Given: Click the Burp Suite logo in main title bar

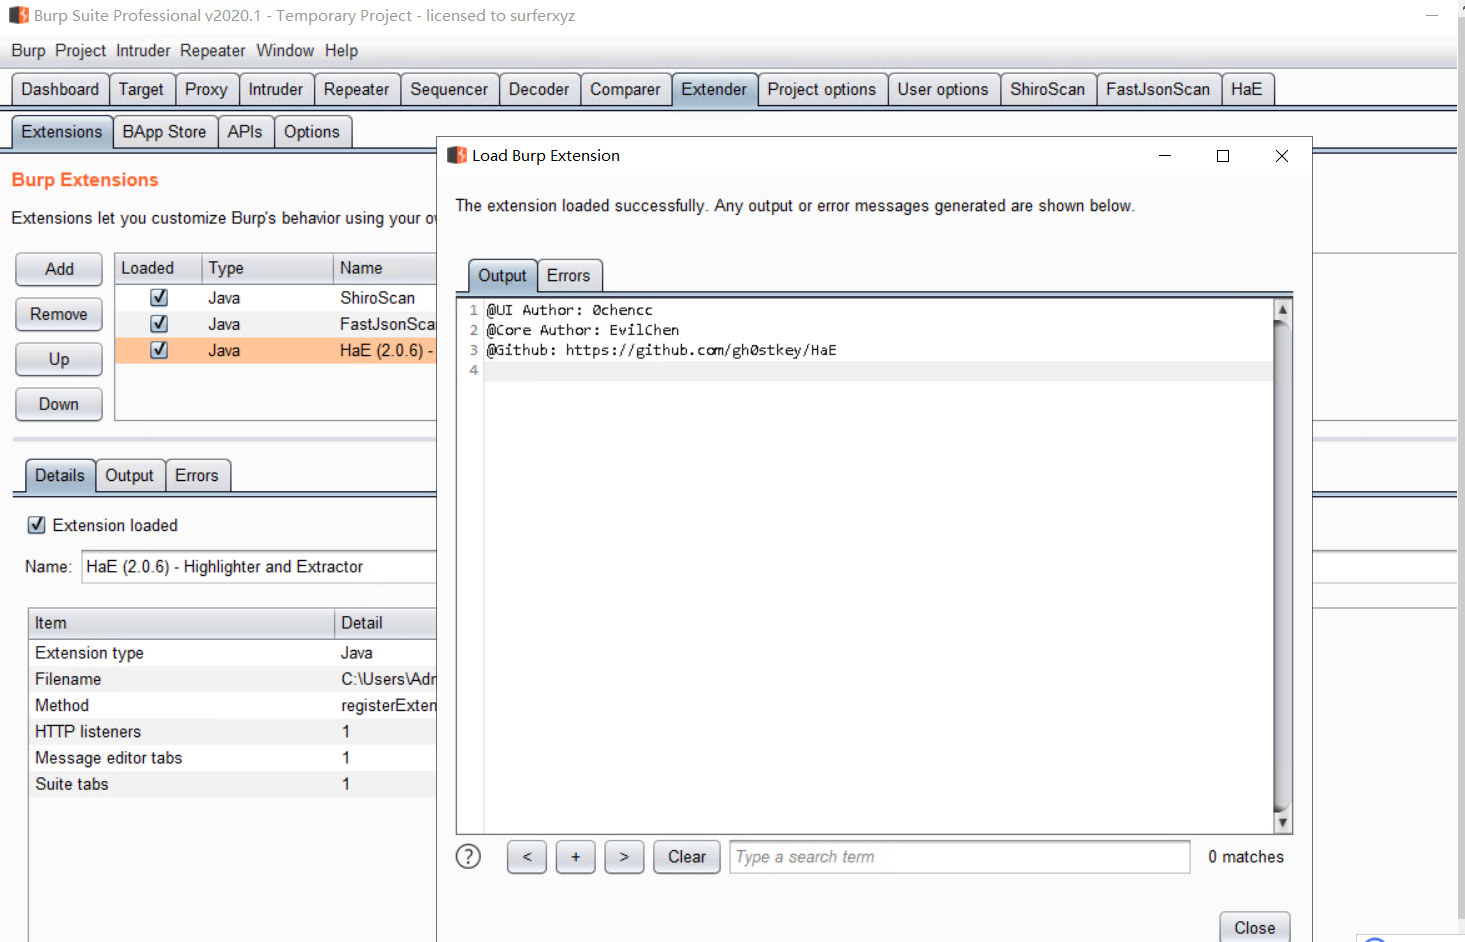Looking at the screenshot, I should 19,16.
